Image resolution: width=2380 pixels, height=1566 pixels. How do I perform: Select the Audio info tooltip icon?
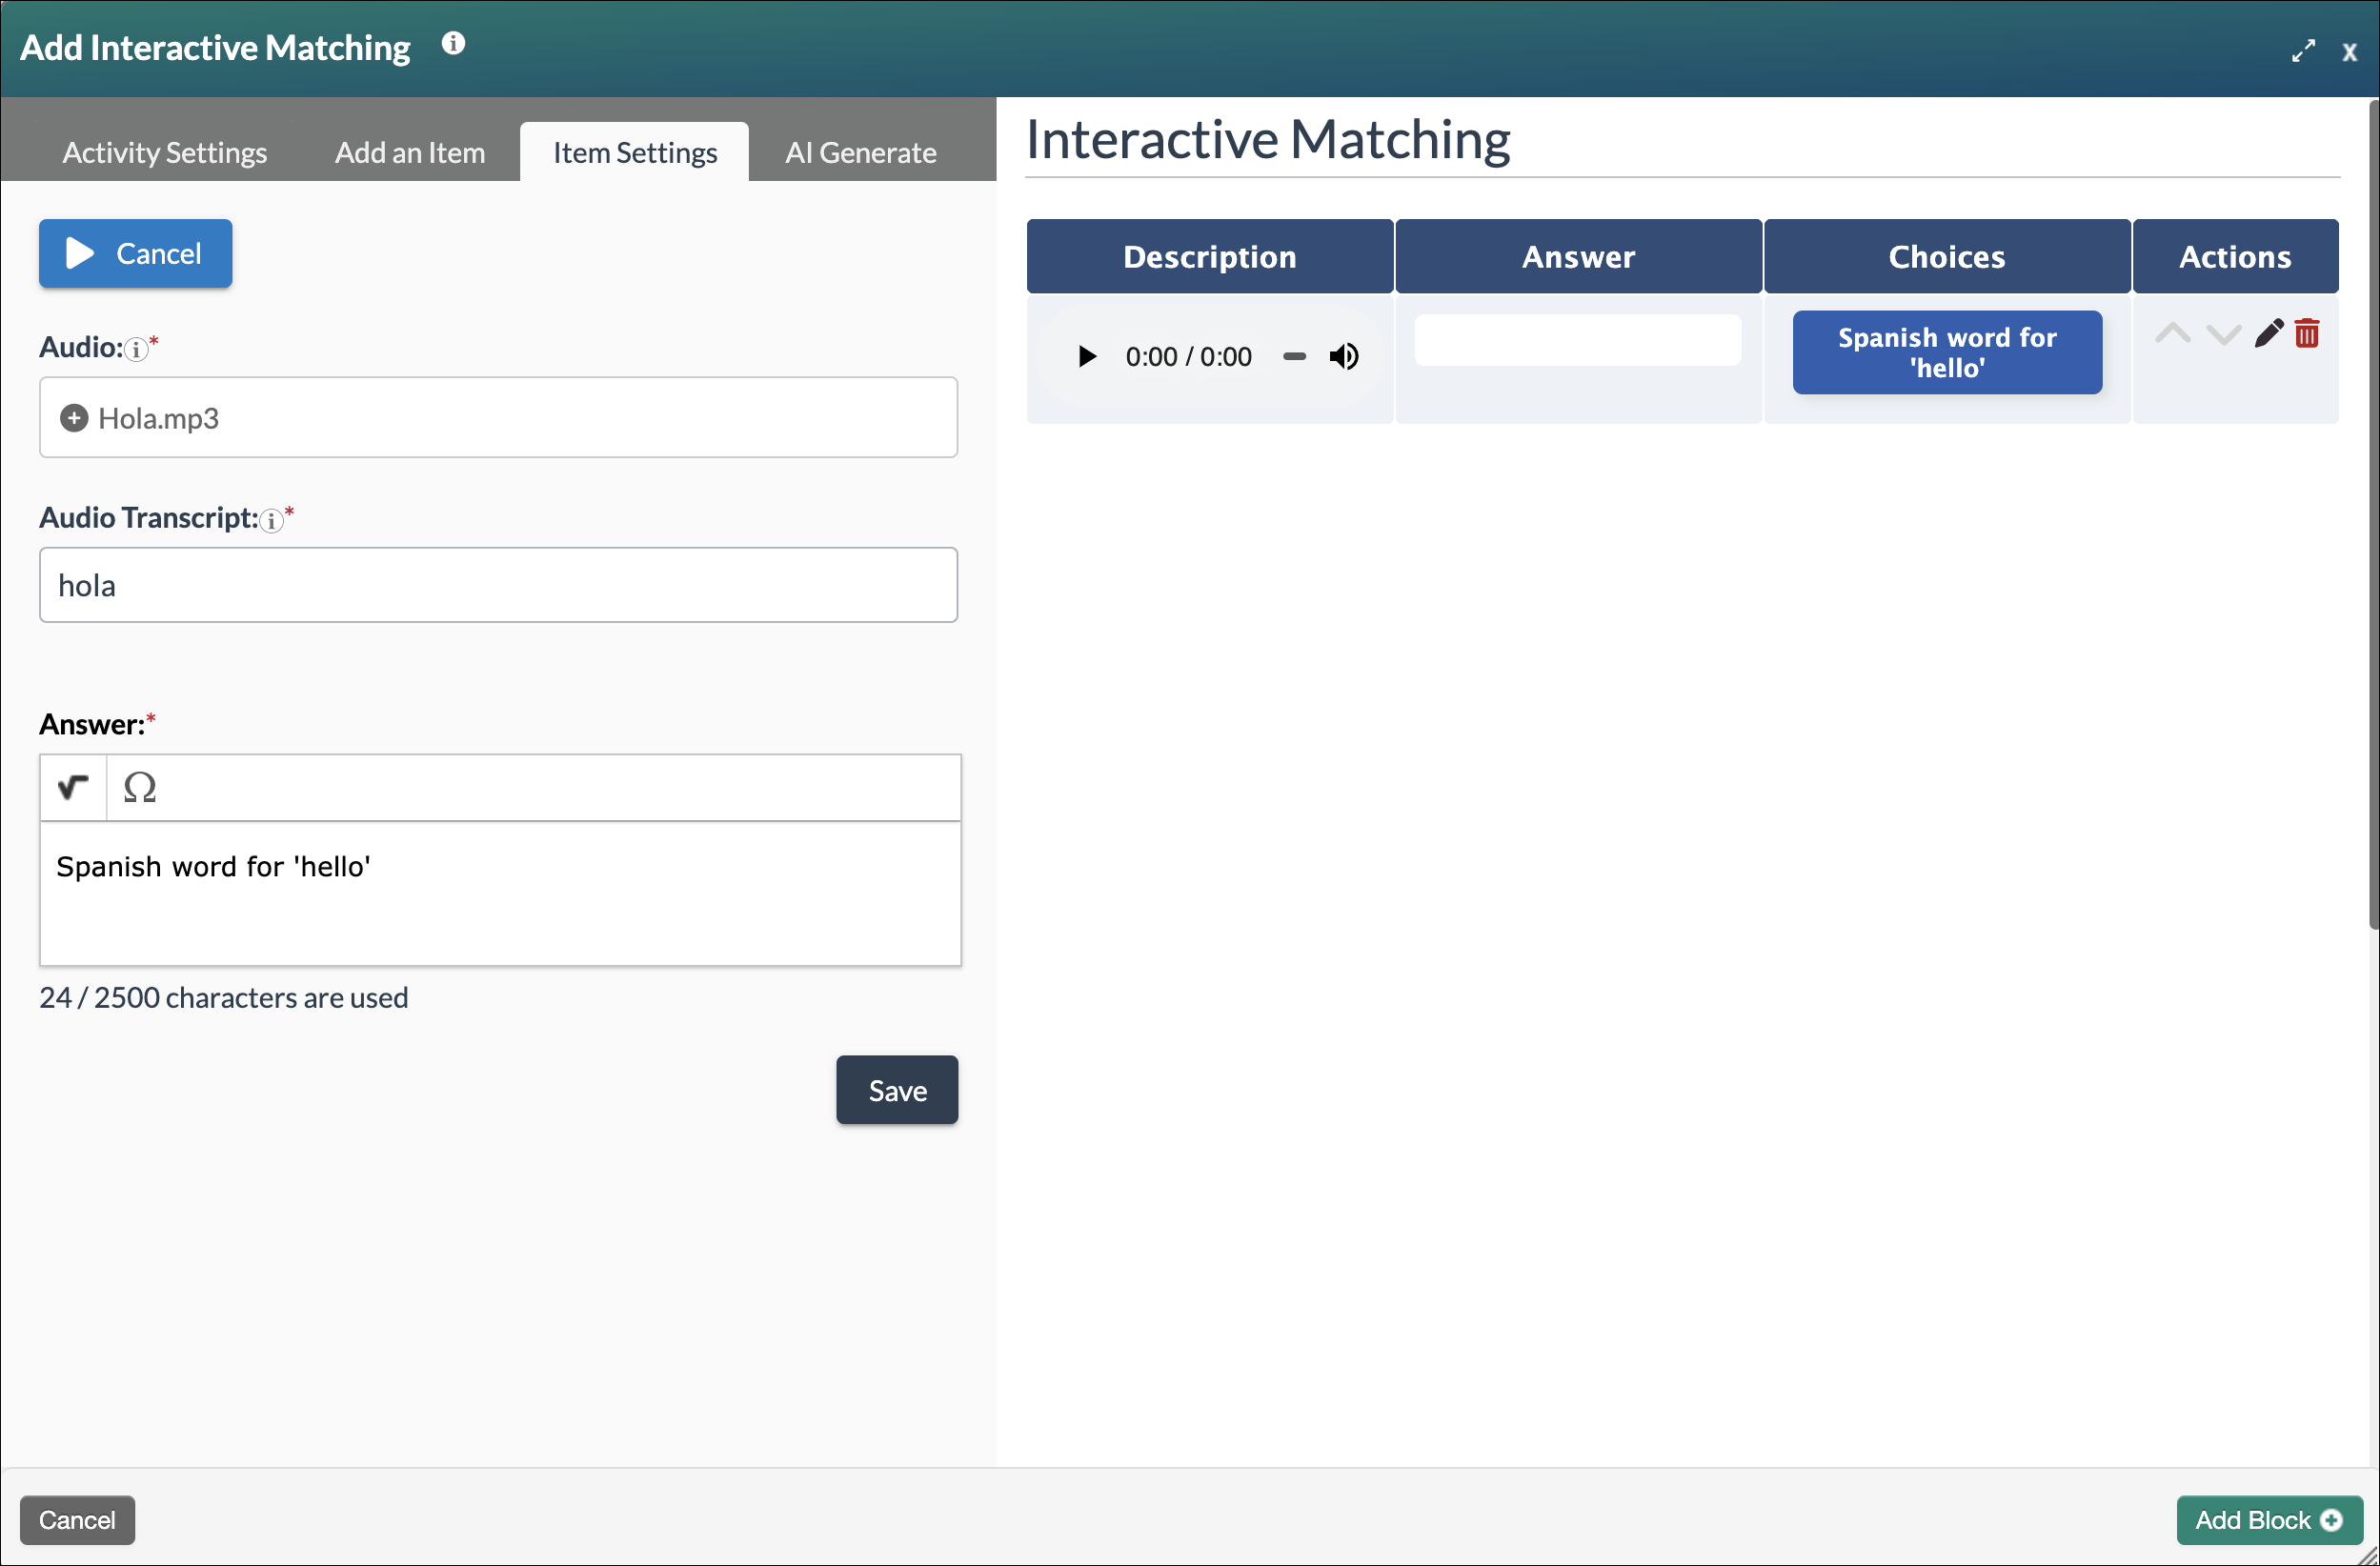point(135,349)
